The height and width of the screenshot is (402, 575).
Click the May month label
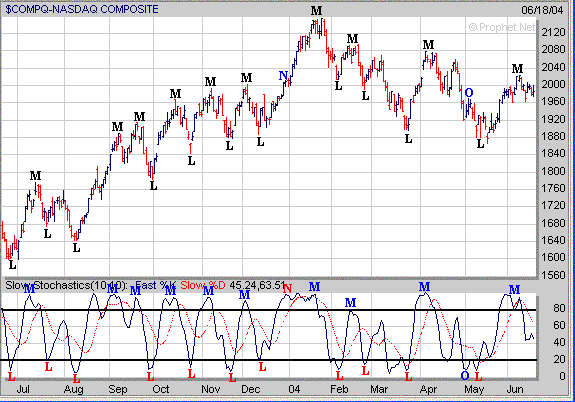point(474,390)
